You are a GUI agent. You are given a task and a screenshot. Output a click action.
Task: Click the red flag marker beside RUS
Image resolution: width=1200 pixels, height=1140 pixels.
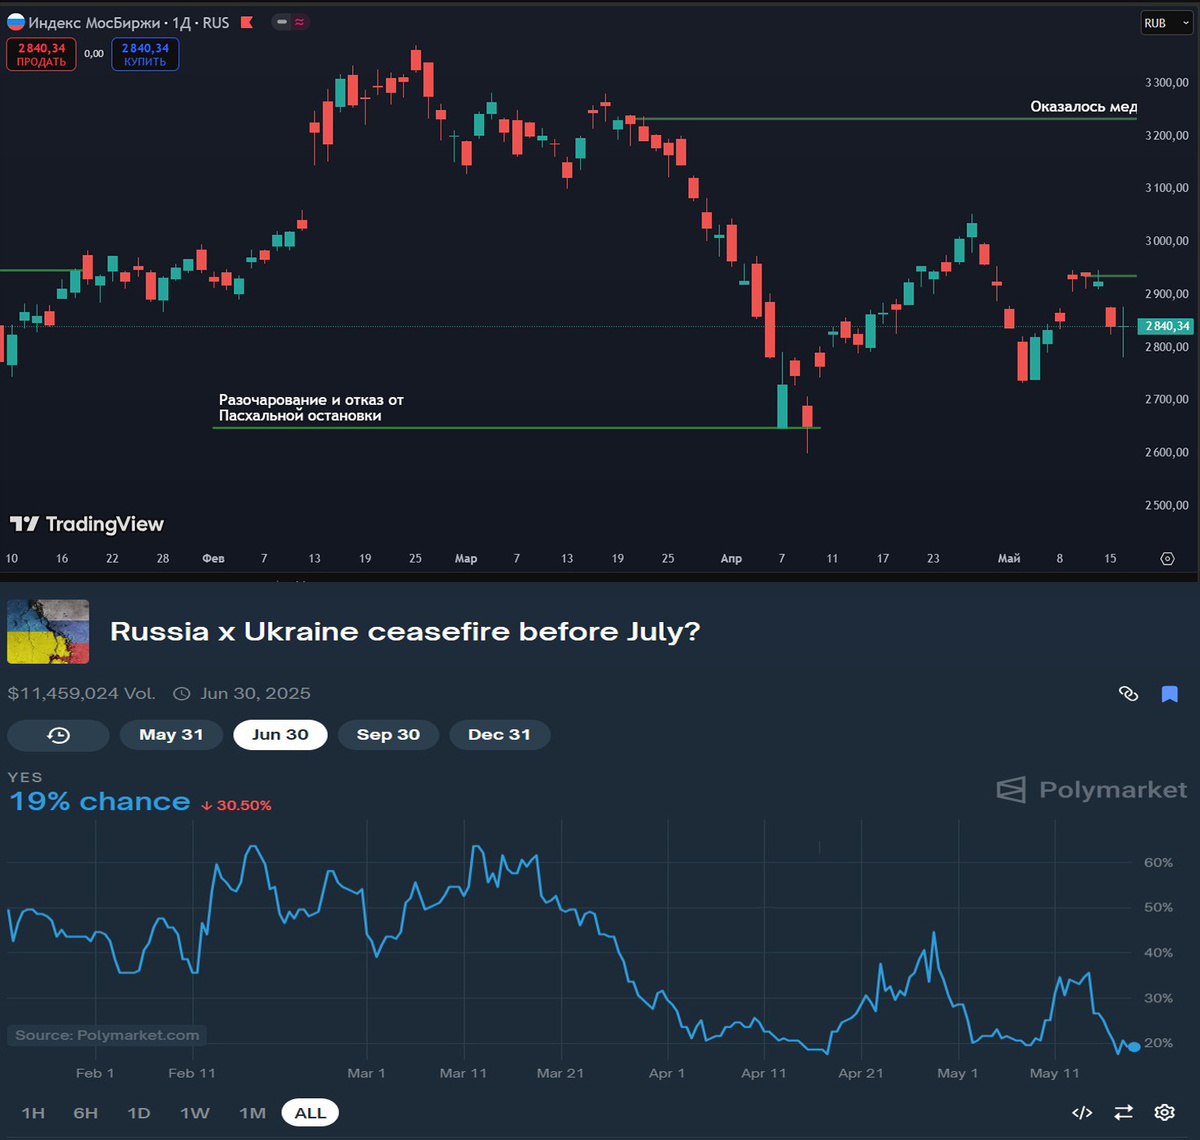247,22
